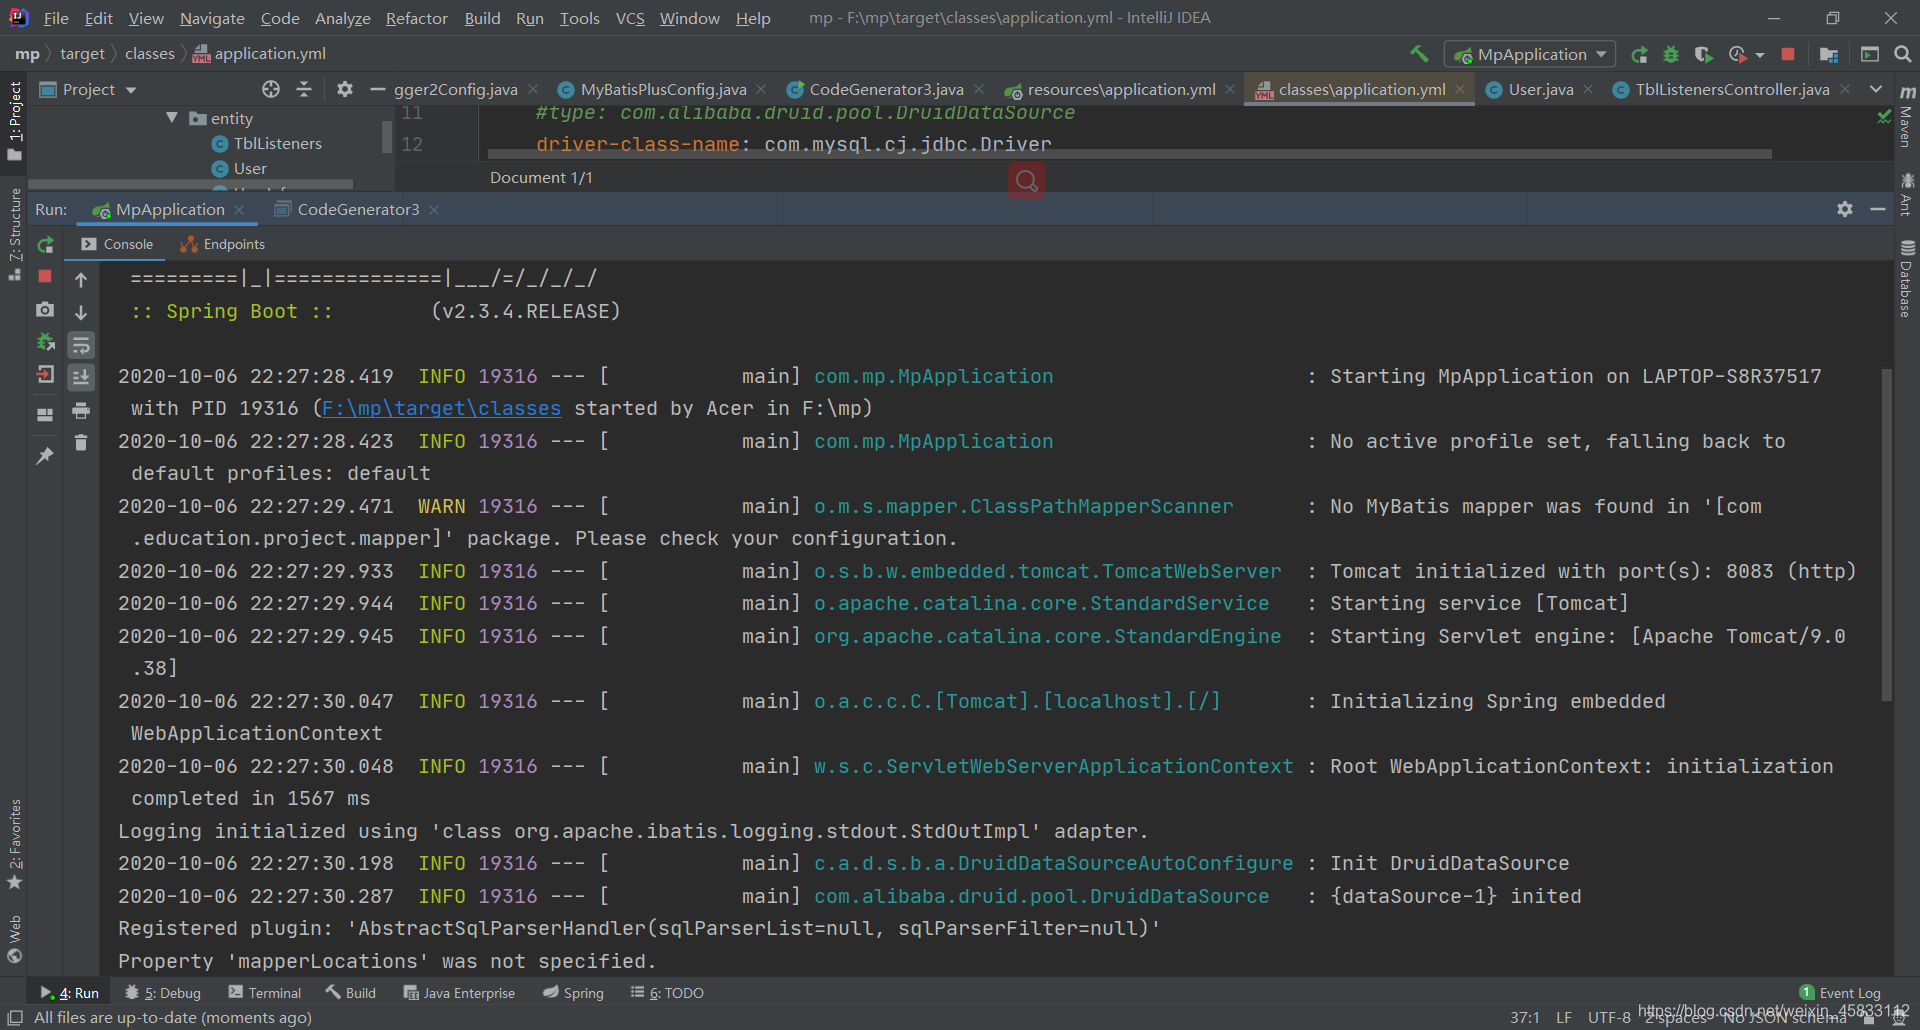Run MpApplication with coverage
The image size is (1920, 1030).
point(1704,54)
